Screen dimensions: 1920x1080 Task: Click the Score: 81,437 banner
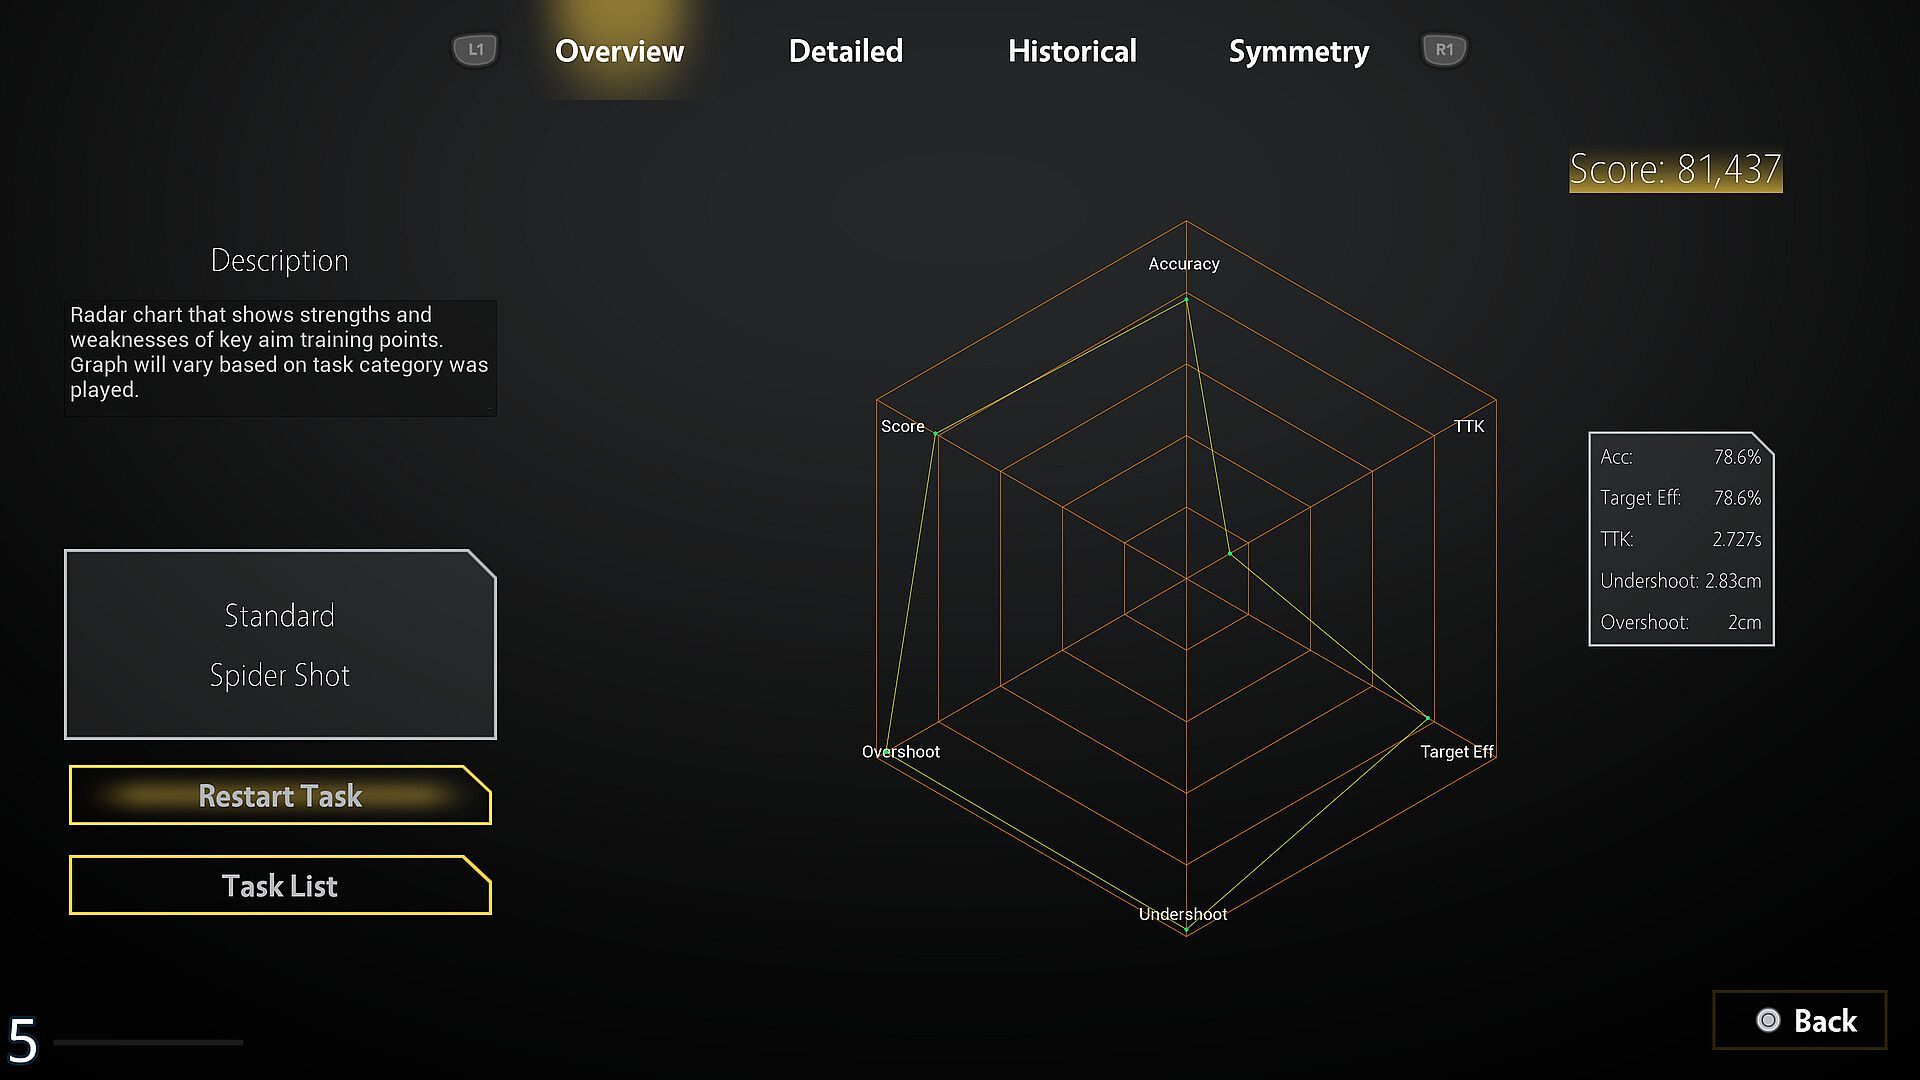1675,170
